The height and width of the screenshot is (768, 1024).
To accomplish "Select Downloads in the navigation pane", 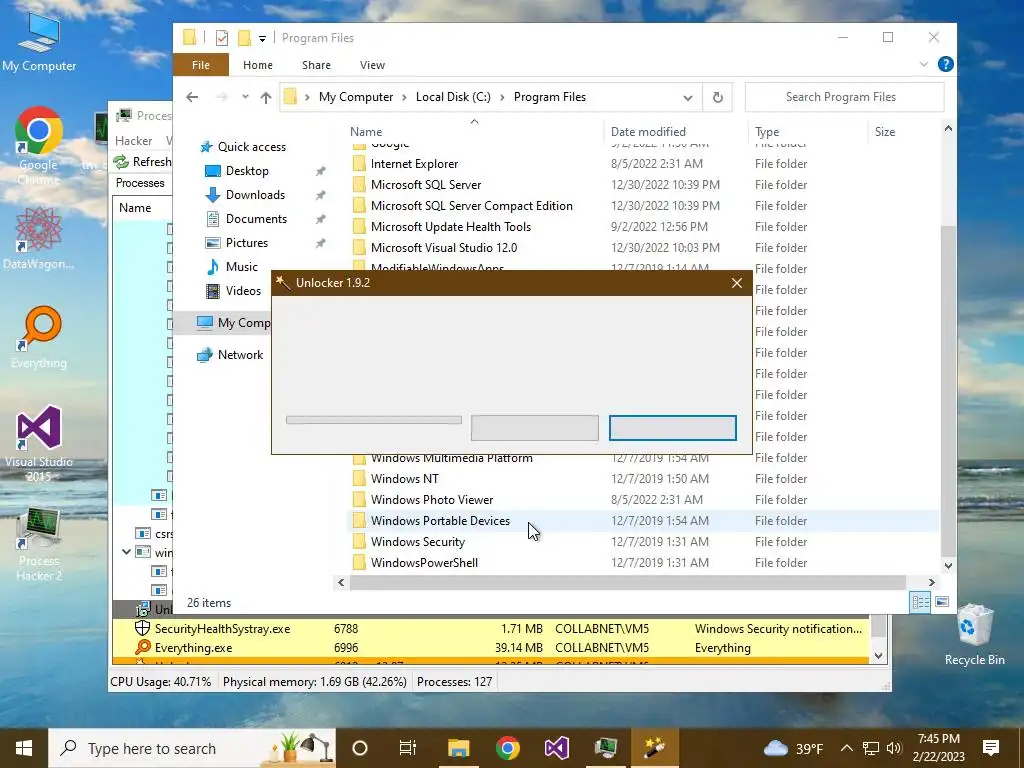I will click(x=255, y=195).
